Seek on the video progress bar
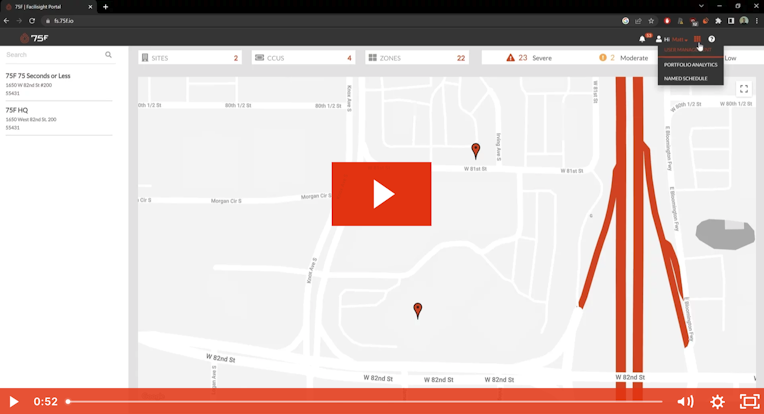The width and height of the screenshot is (764, 414). 364,401
